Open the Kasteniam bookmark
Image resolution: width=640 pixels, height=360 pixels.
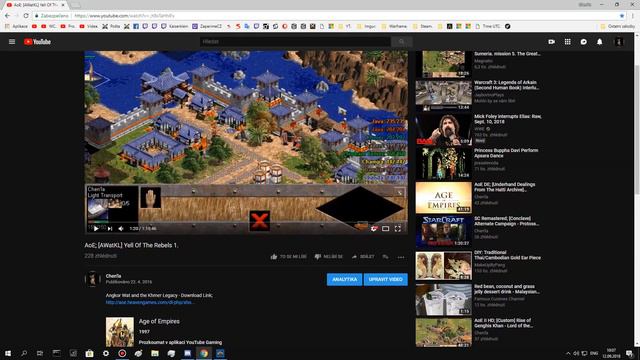[175, 26]
